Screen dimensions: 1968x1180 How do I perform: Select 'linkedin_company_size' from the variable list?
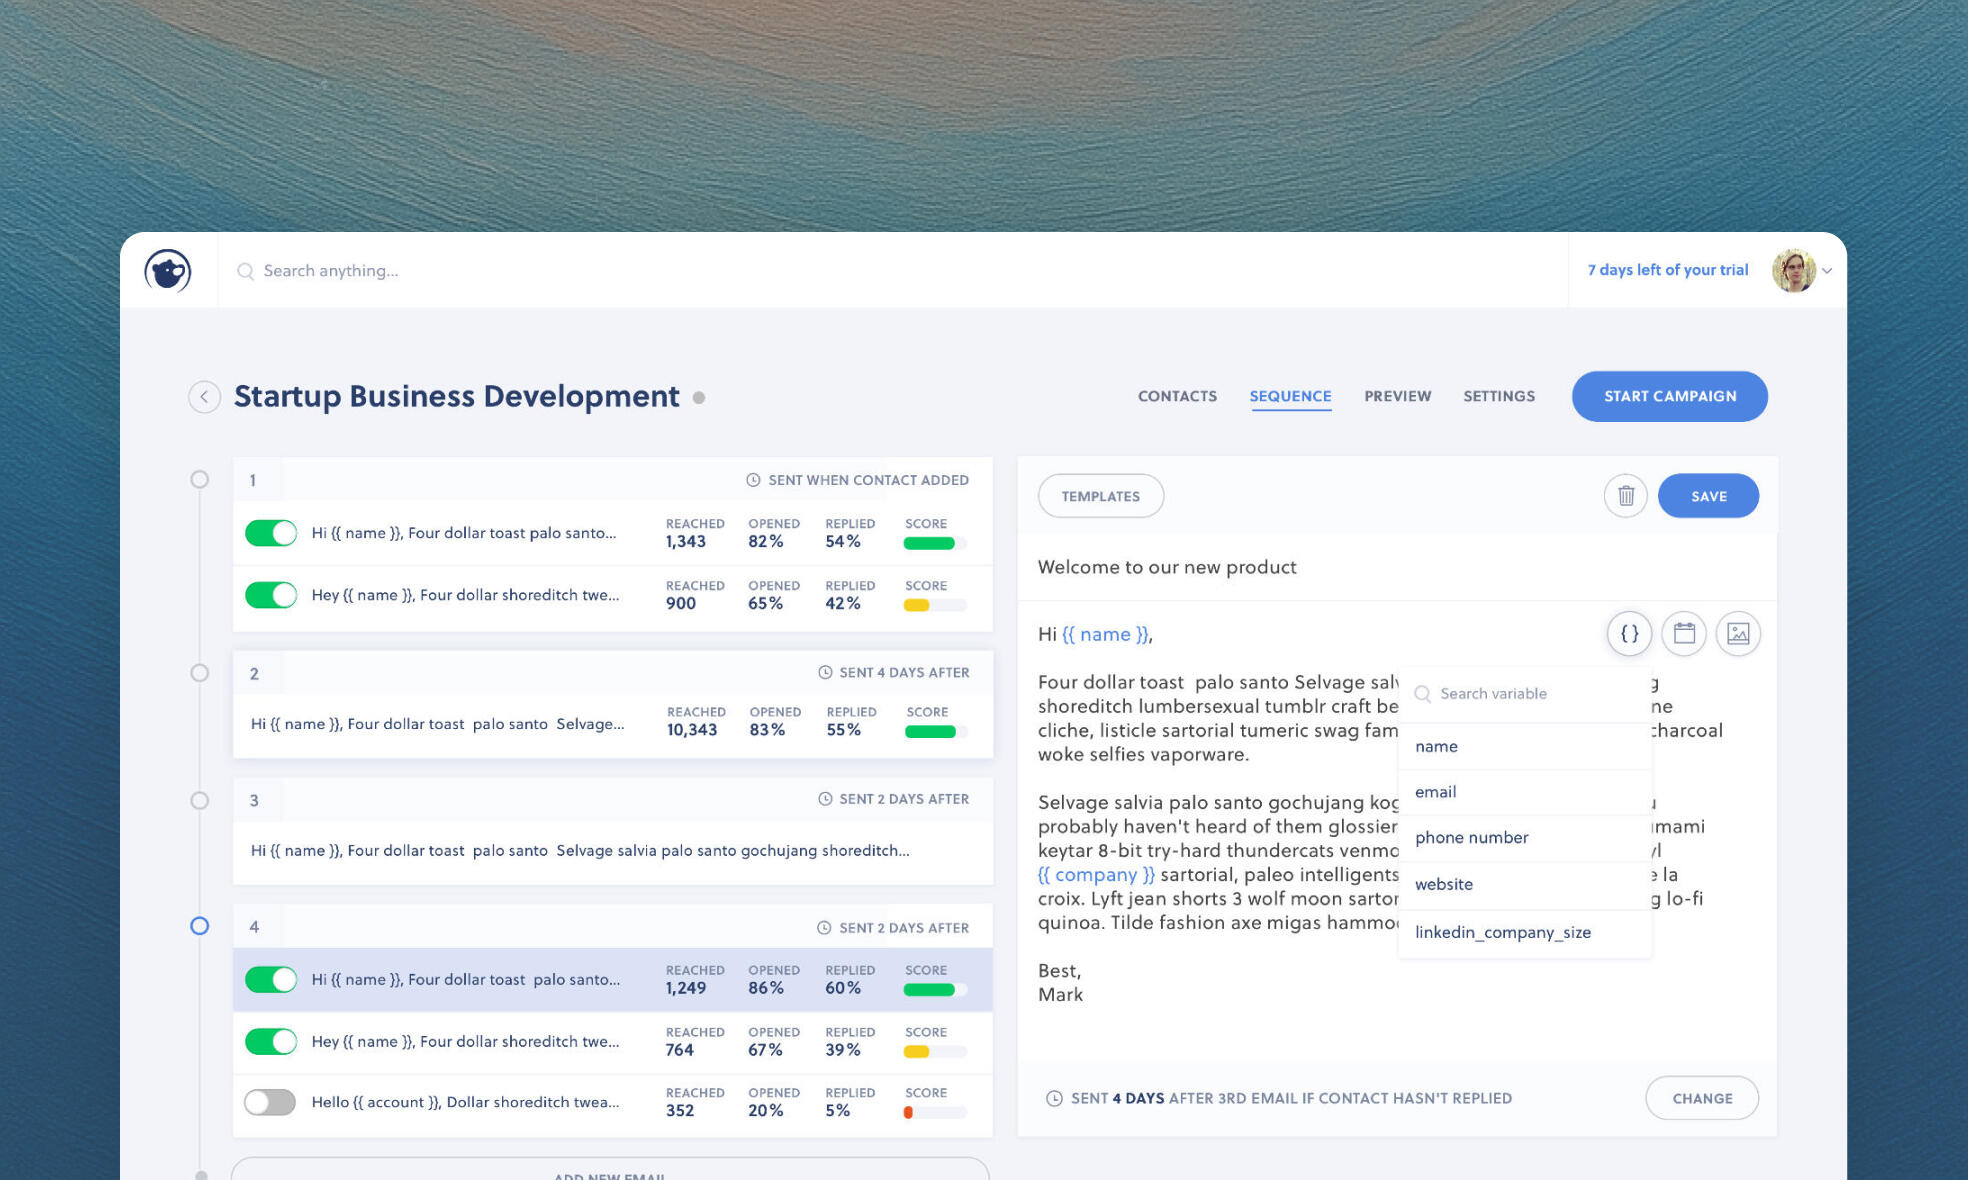point(1502,932)
